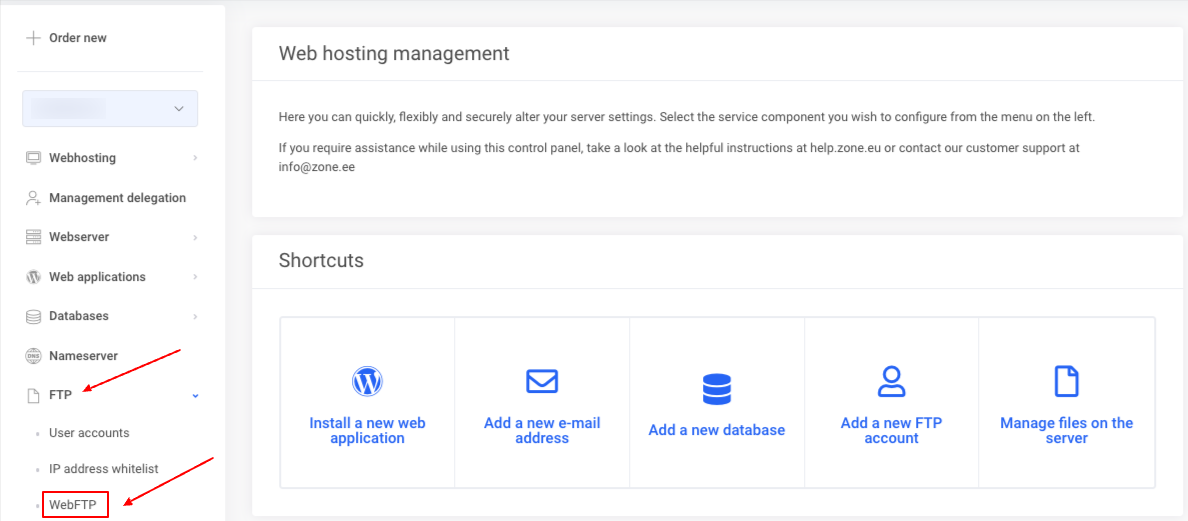Expand the Webserver submenu arrow
Screen dimensions: 1188x521
195,238
